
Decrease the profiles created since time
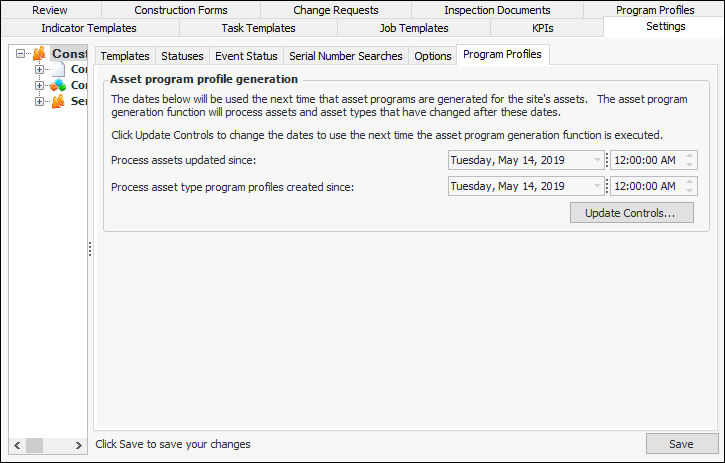pos(690,191)
